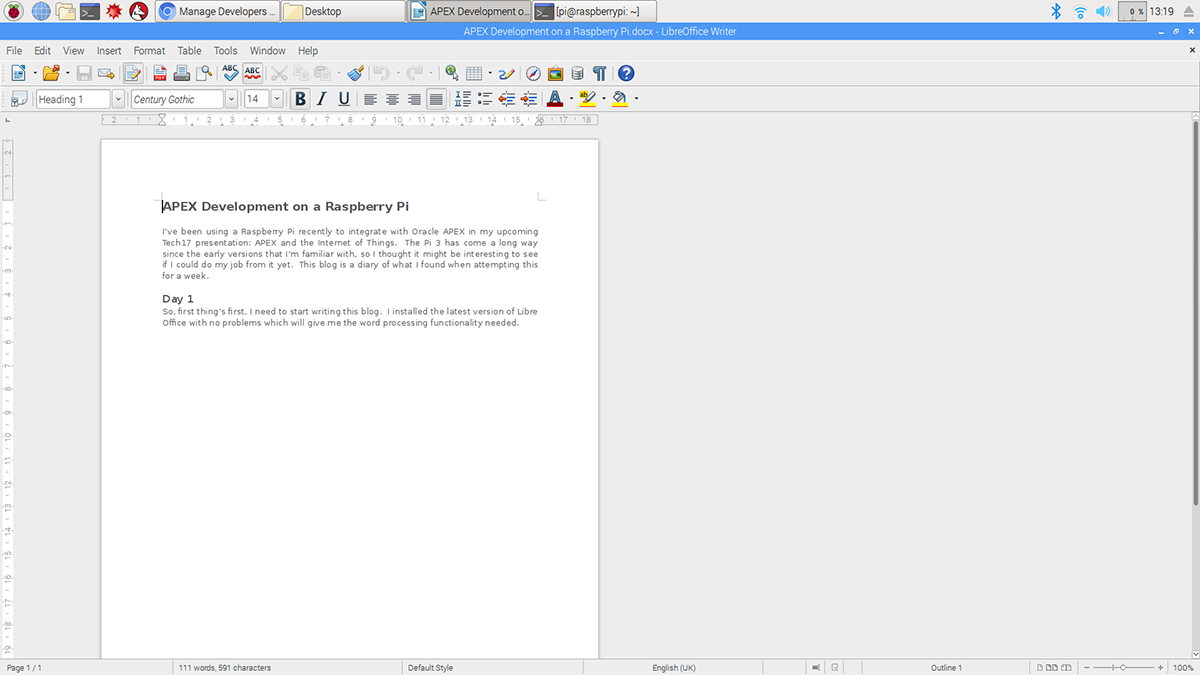Screen dimensions: 1200x675
Task: Click the 100% zoom level in status bar
Action: click(x=1183, y=667)
